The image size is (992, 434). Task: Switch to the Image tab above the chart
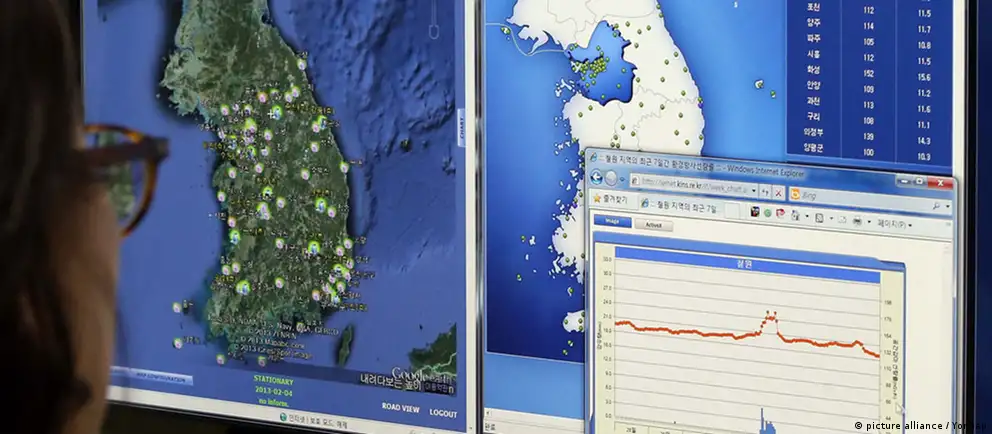[x=612, y=222]
